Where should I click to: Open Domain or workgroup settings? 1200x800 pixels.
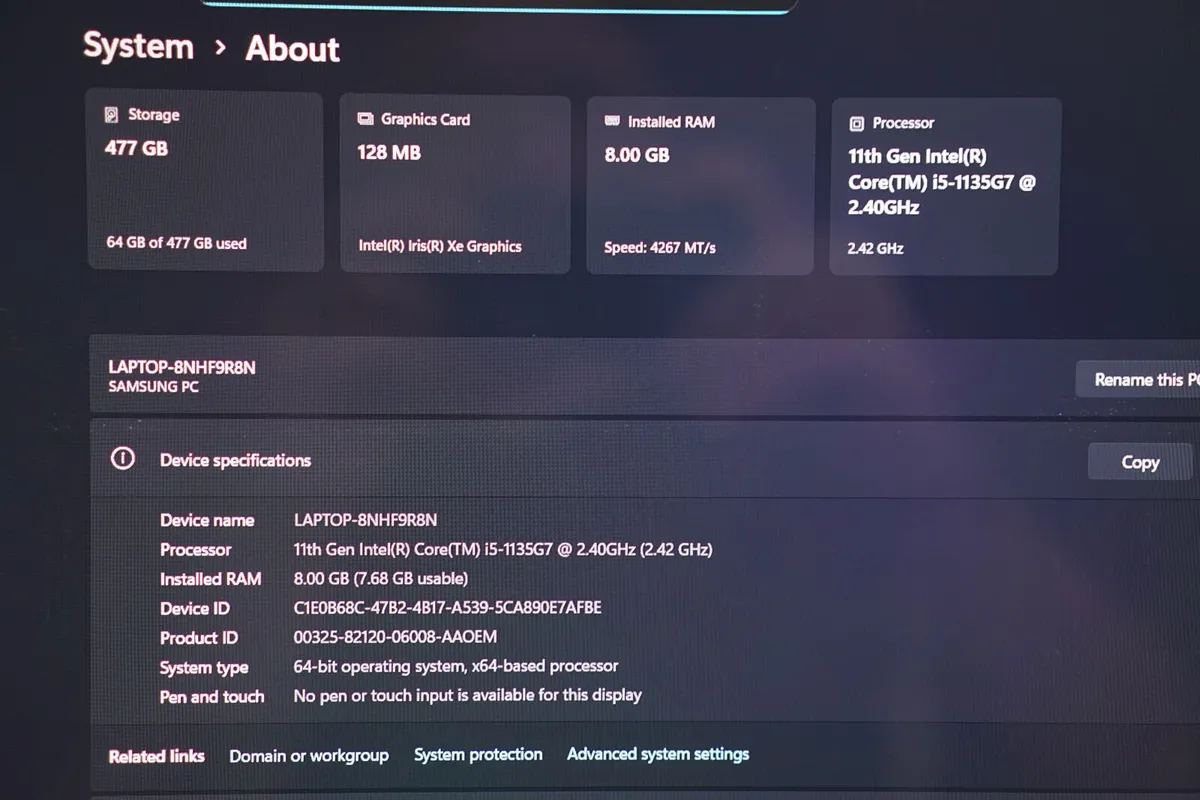[x=309, y=755]
